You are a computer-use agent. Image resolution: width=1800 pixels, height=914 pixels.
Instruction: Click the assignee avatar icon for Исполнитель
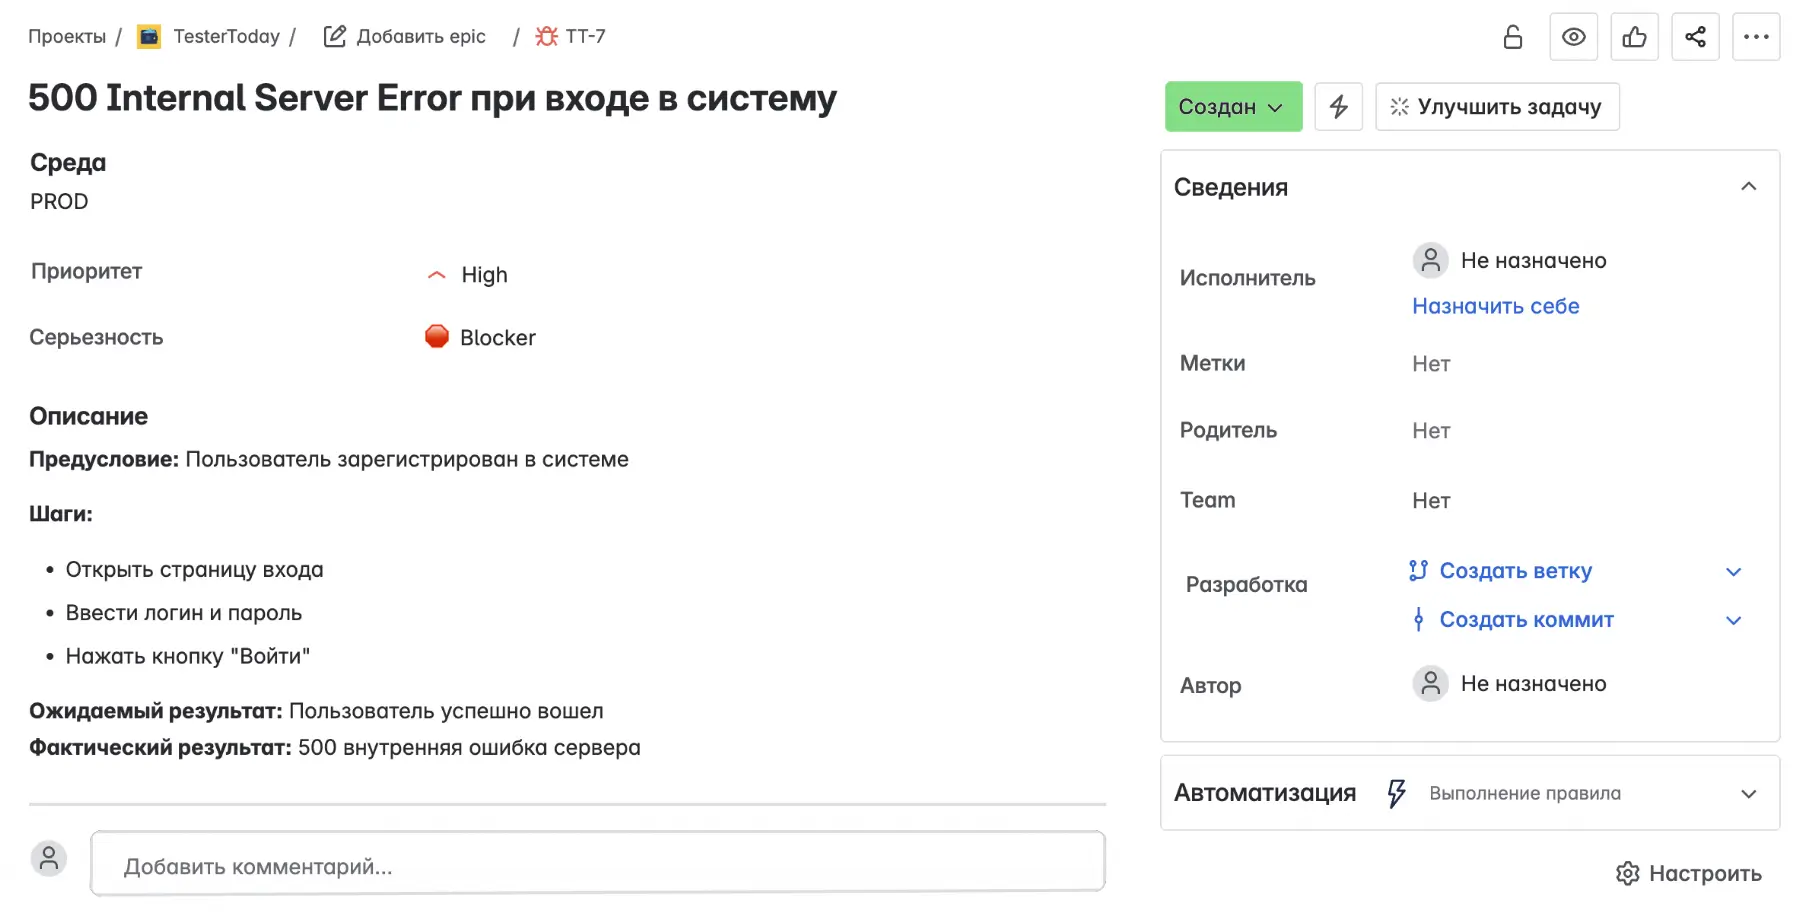tap(1431, 260)
